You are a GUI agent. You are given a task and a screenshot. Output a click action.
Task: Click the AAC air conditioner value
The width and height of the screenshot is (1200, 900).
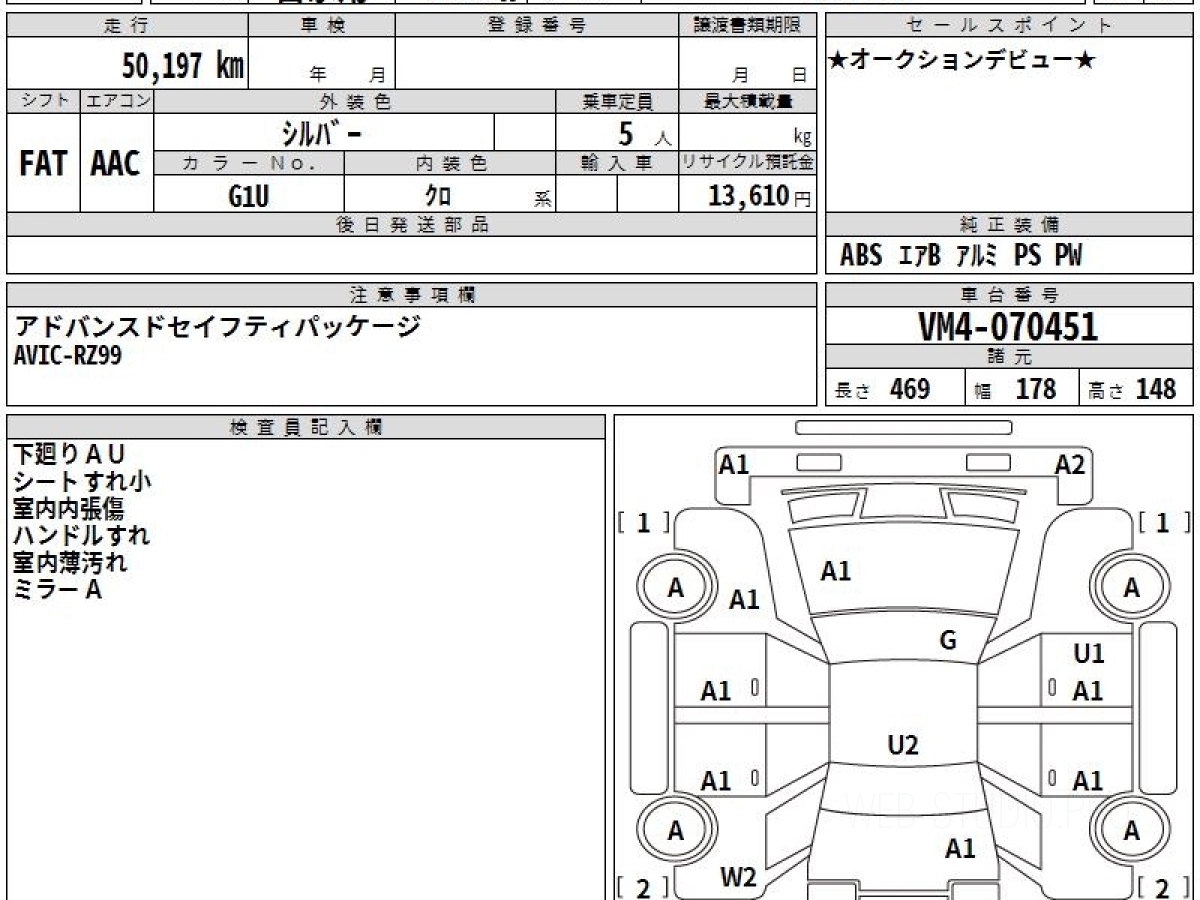pos(116,163)
